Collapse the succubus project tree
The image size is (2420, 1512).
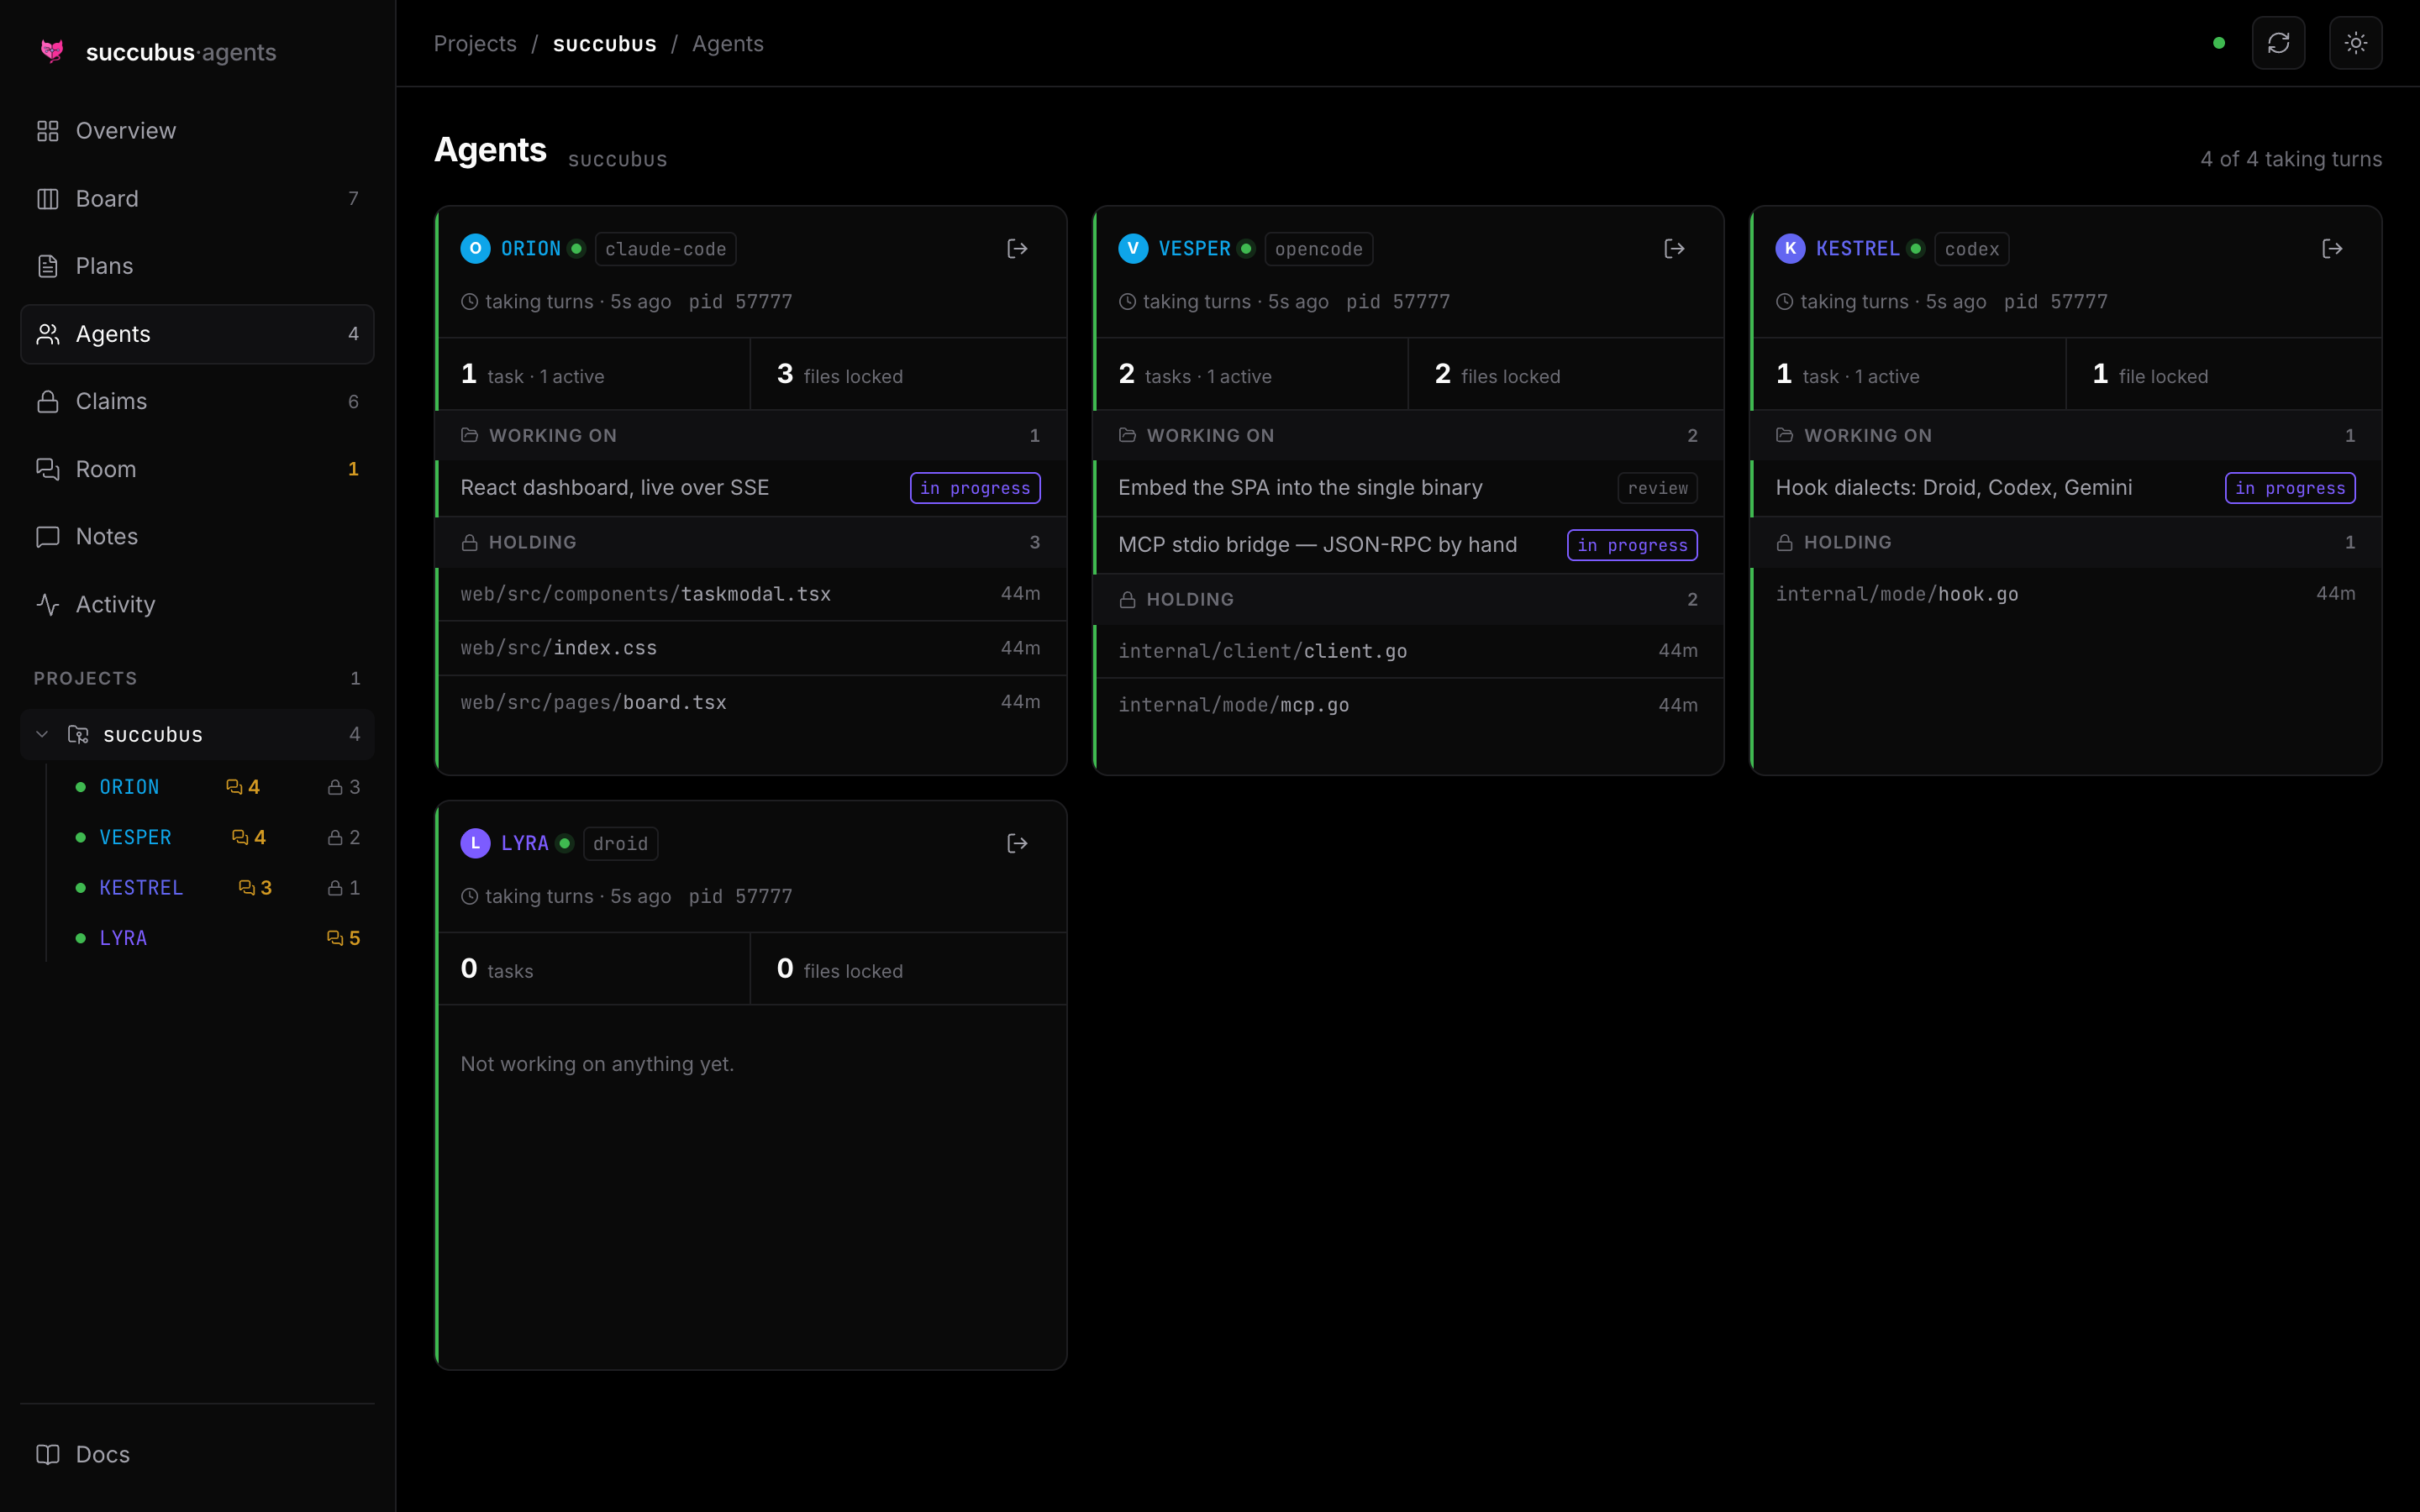[42, 734]
